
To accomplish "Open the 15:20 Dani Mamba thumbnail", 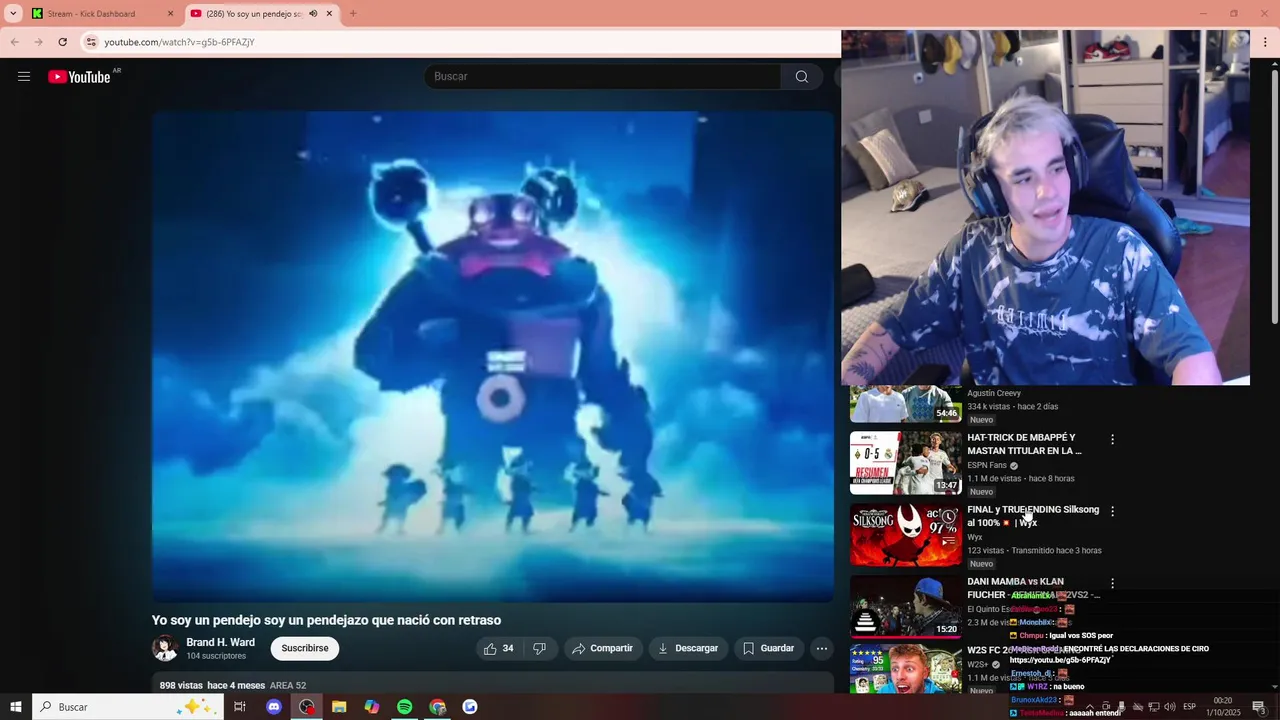I will (906, 607).
